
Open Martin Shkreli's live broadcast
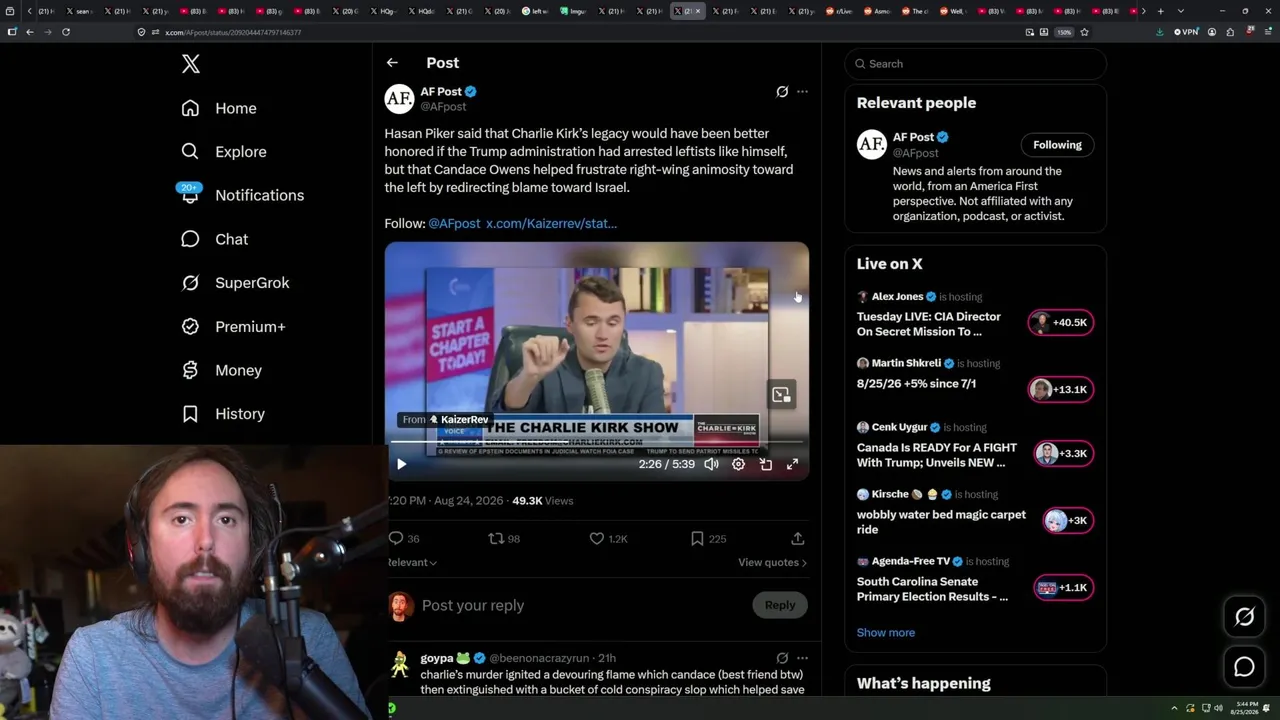coord(917,384)
